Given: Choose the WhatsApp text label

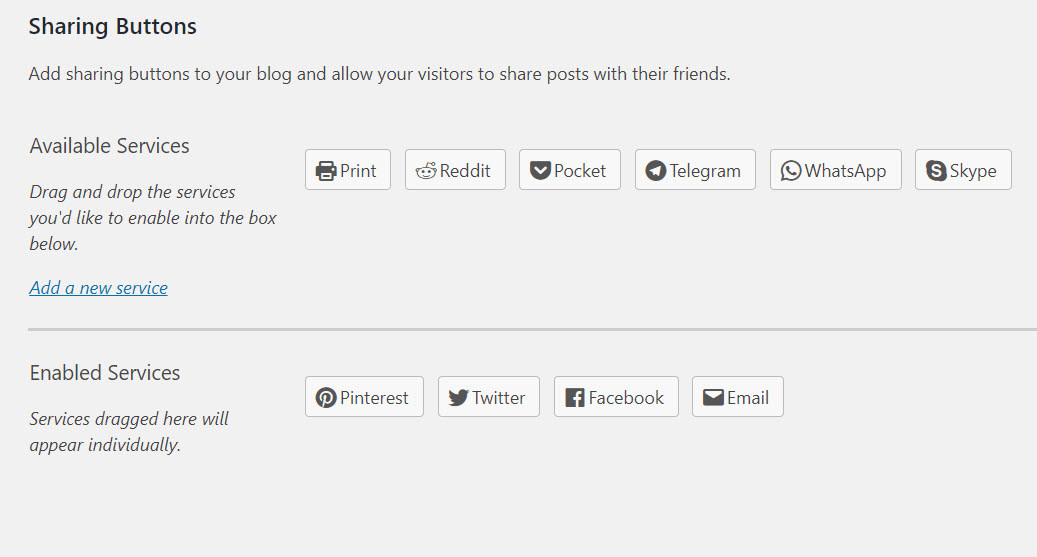Looking at the screenshot, I should [x=845, y=171].
